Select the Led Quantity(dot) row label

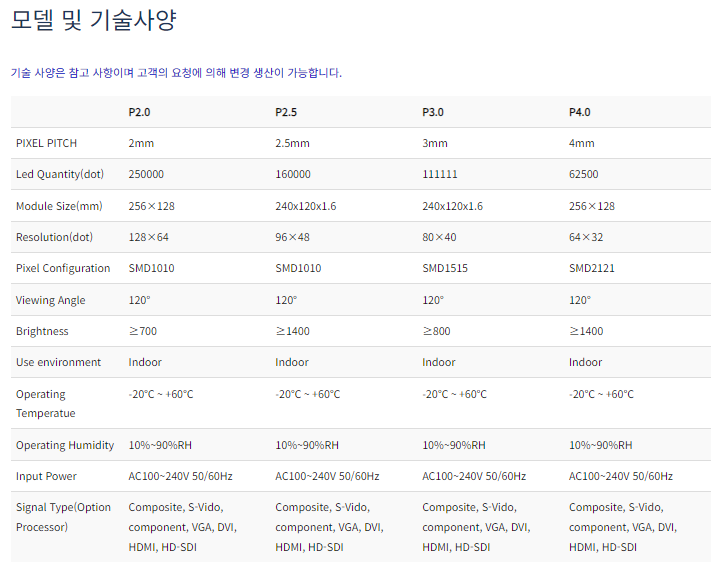[x=60, y=174]
